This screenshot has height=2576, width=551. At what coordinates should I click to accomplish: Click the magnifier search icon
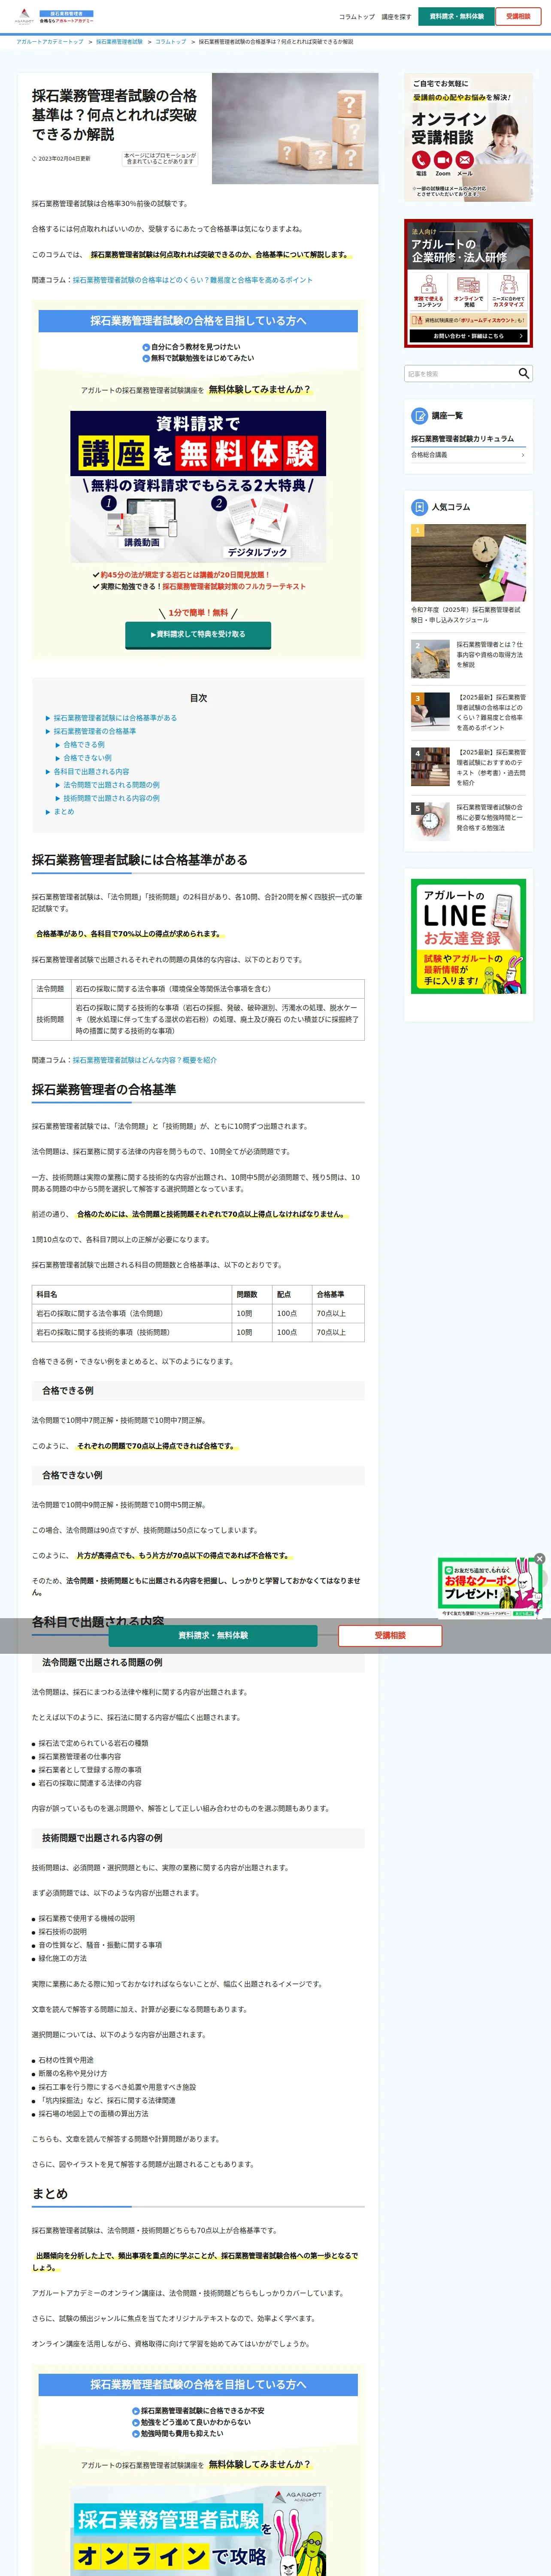coord(523,373)
